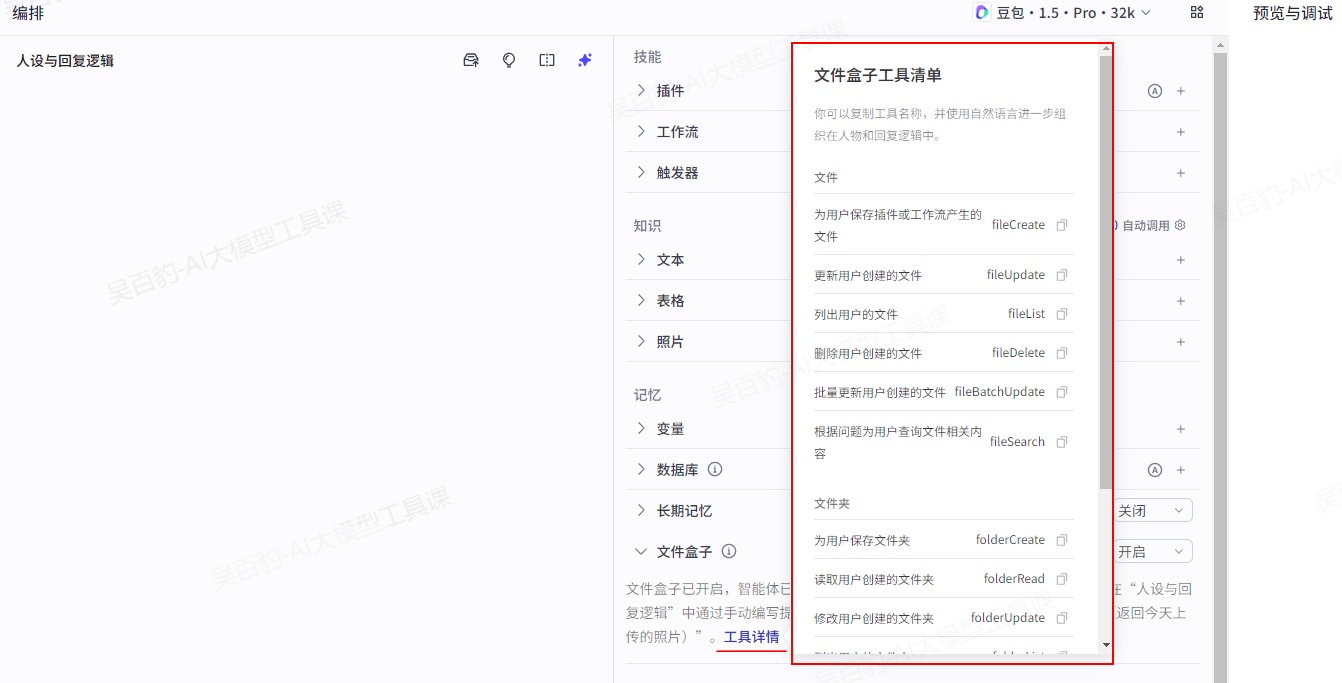The image size is (1342, 683).
Task: Expand the 照片 section
Action: [641, 341]
